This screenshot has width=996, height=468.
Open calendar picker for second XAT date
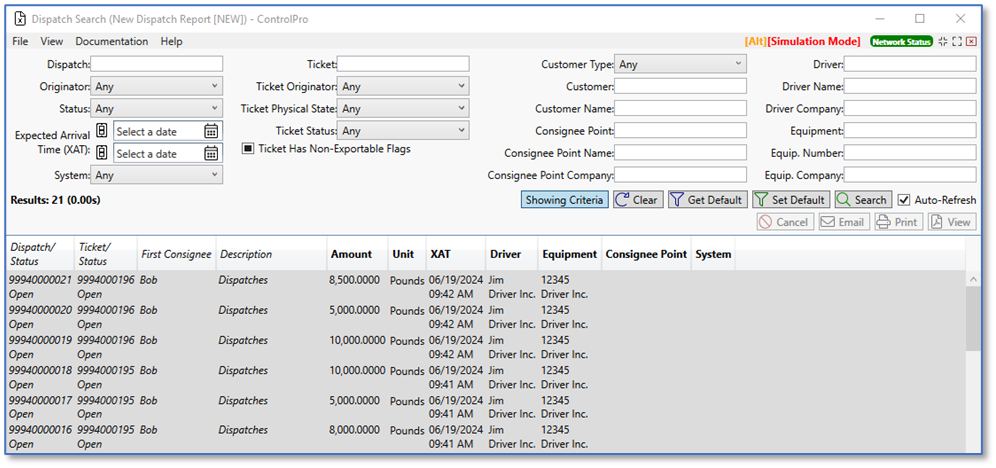click(211, 154)
